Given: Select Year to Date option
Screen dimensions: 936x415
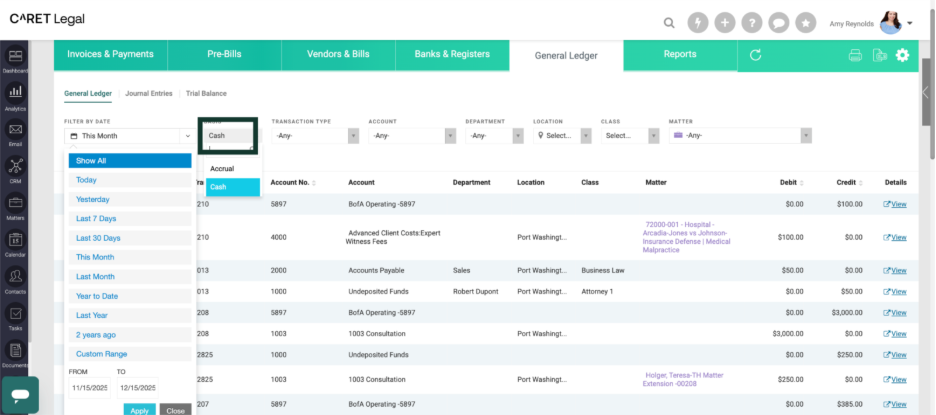Looking at the screenshot, I should click(130, 296).
